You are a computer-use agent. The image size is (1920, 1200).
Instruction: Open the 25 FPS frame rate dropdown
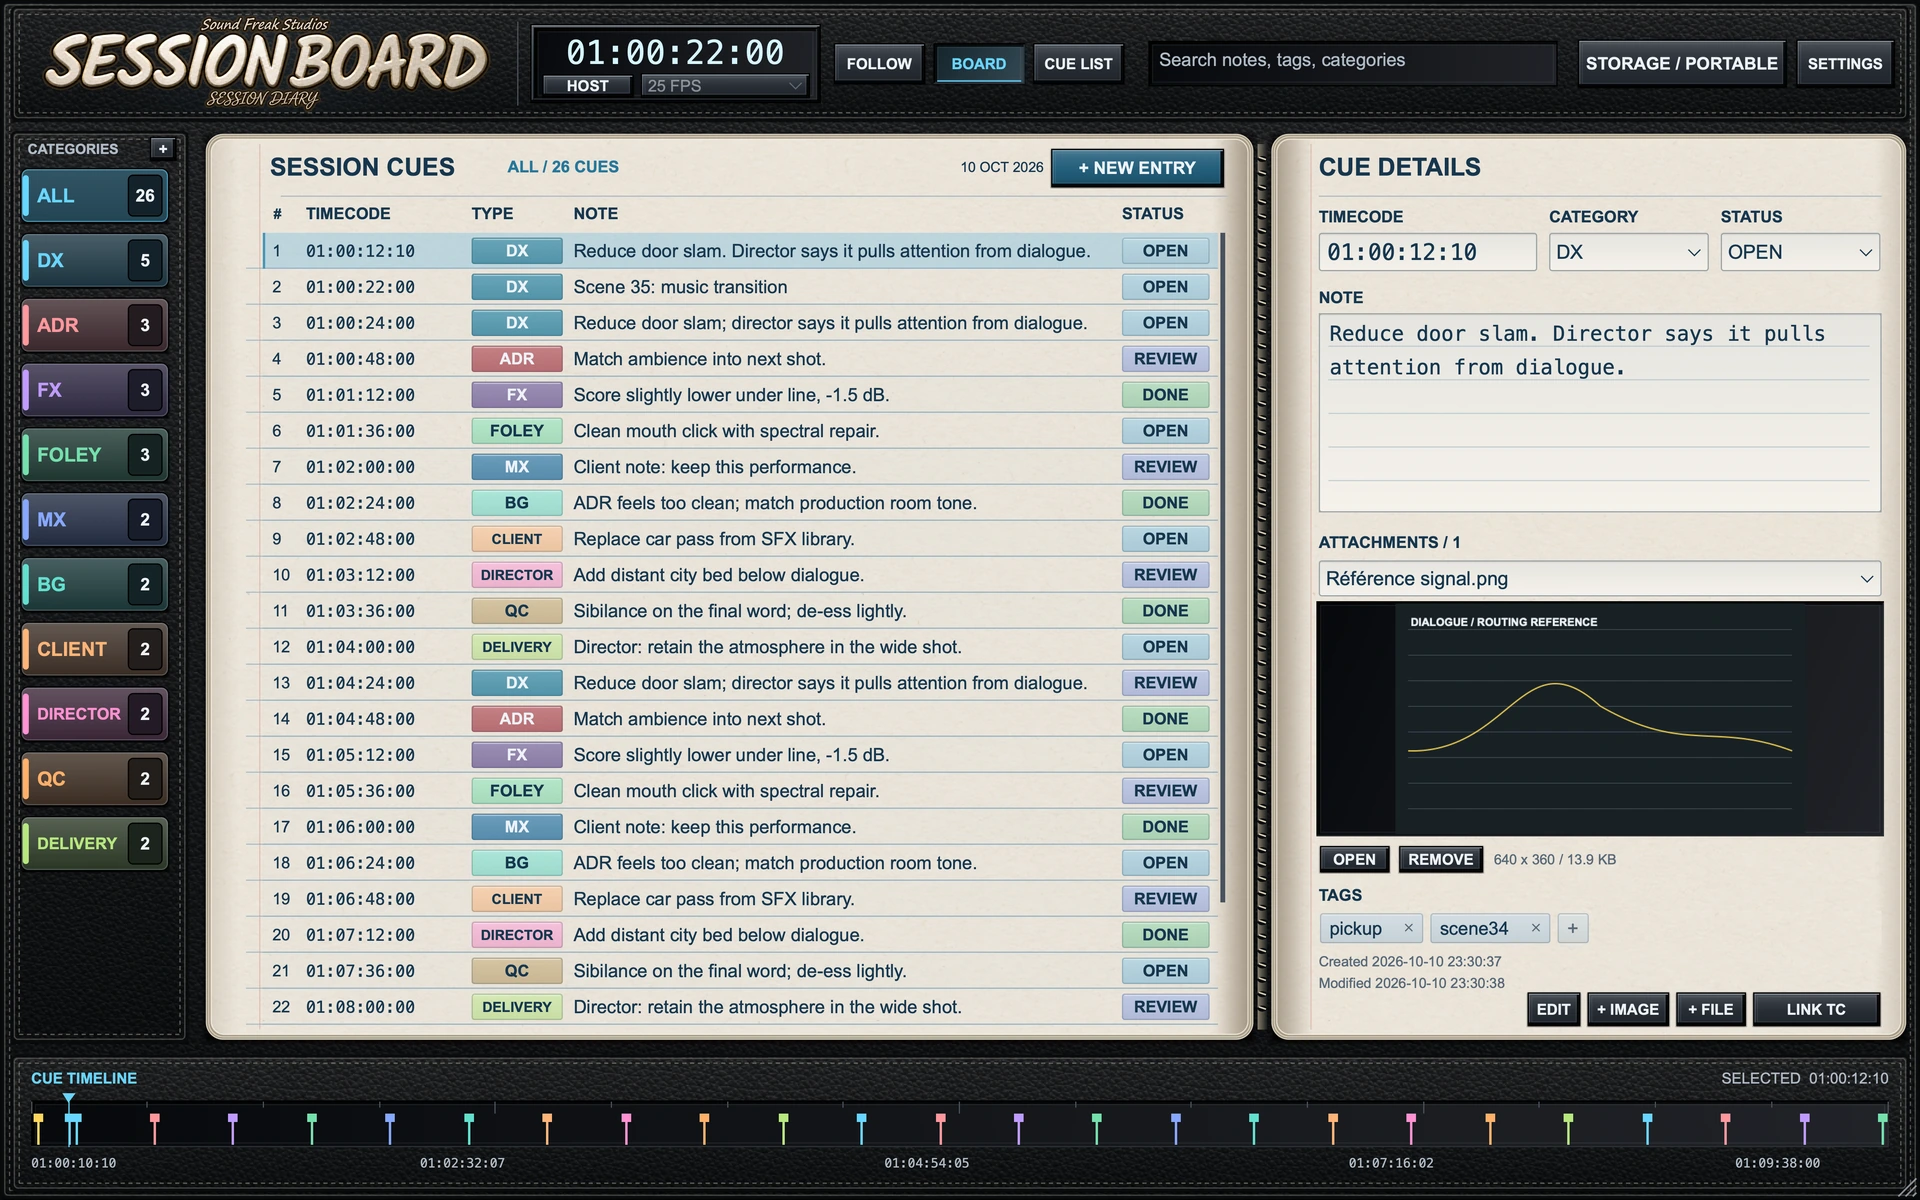(724, 86)
